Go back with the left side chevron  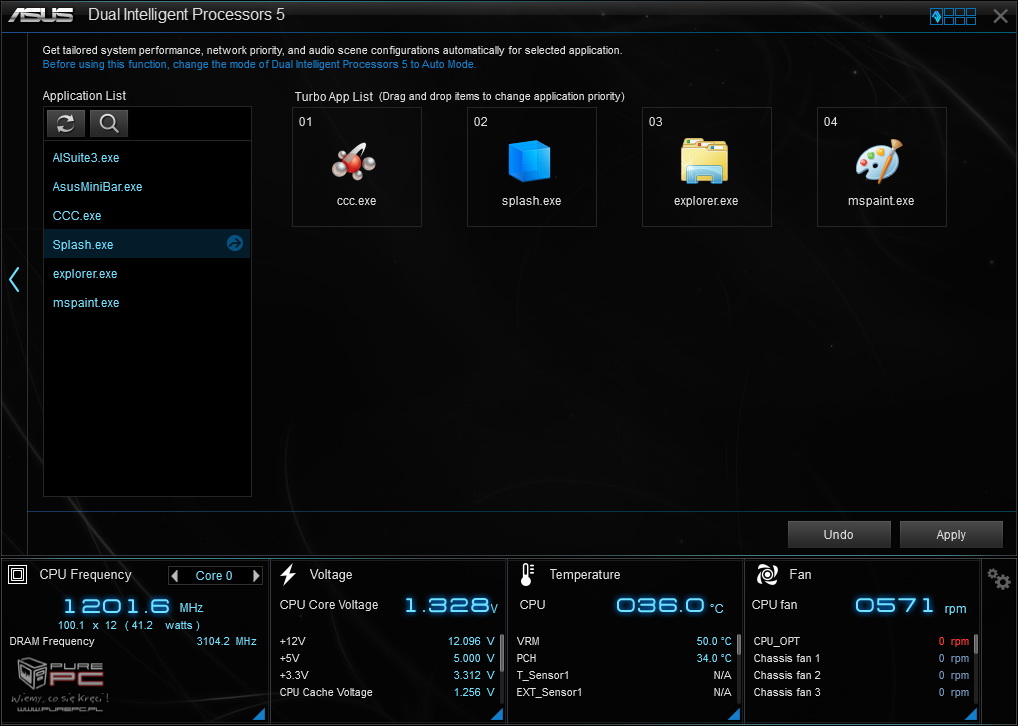click(14, 279)
